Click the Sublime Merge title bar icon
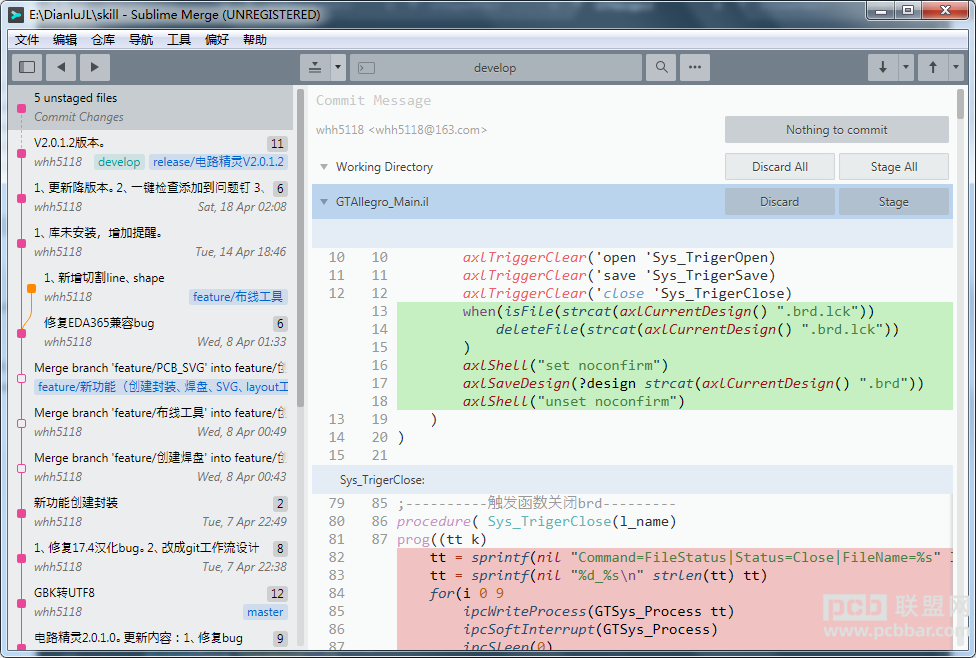This screenshot has height=658, width=976. [17, 14]
